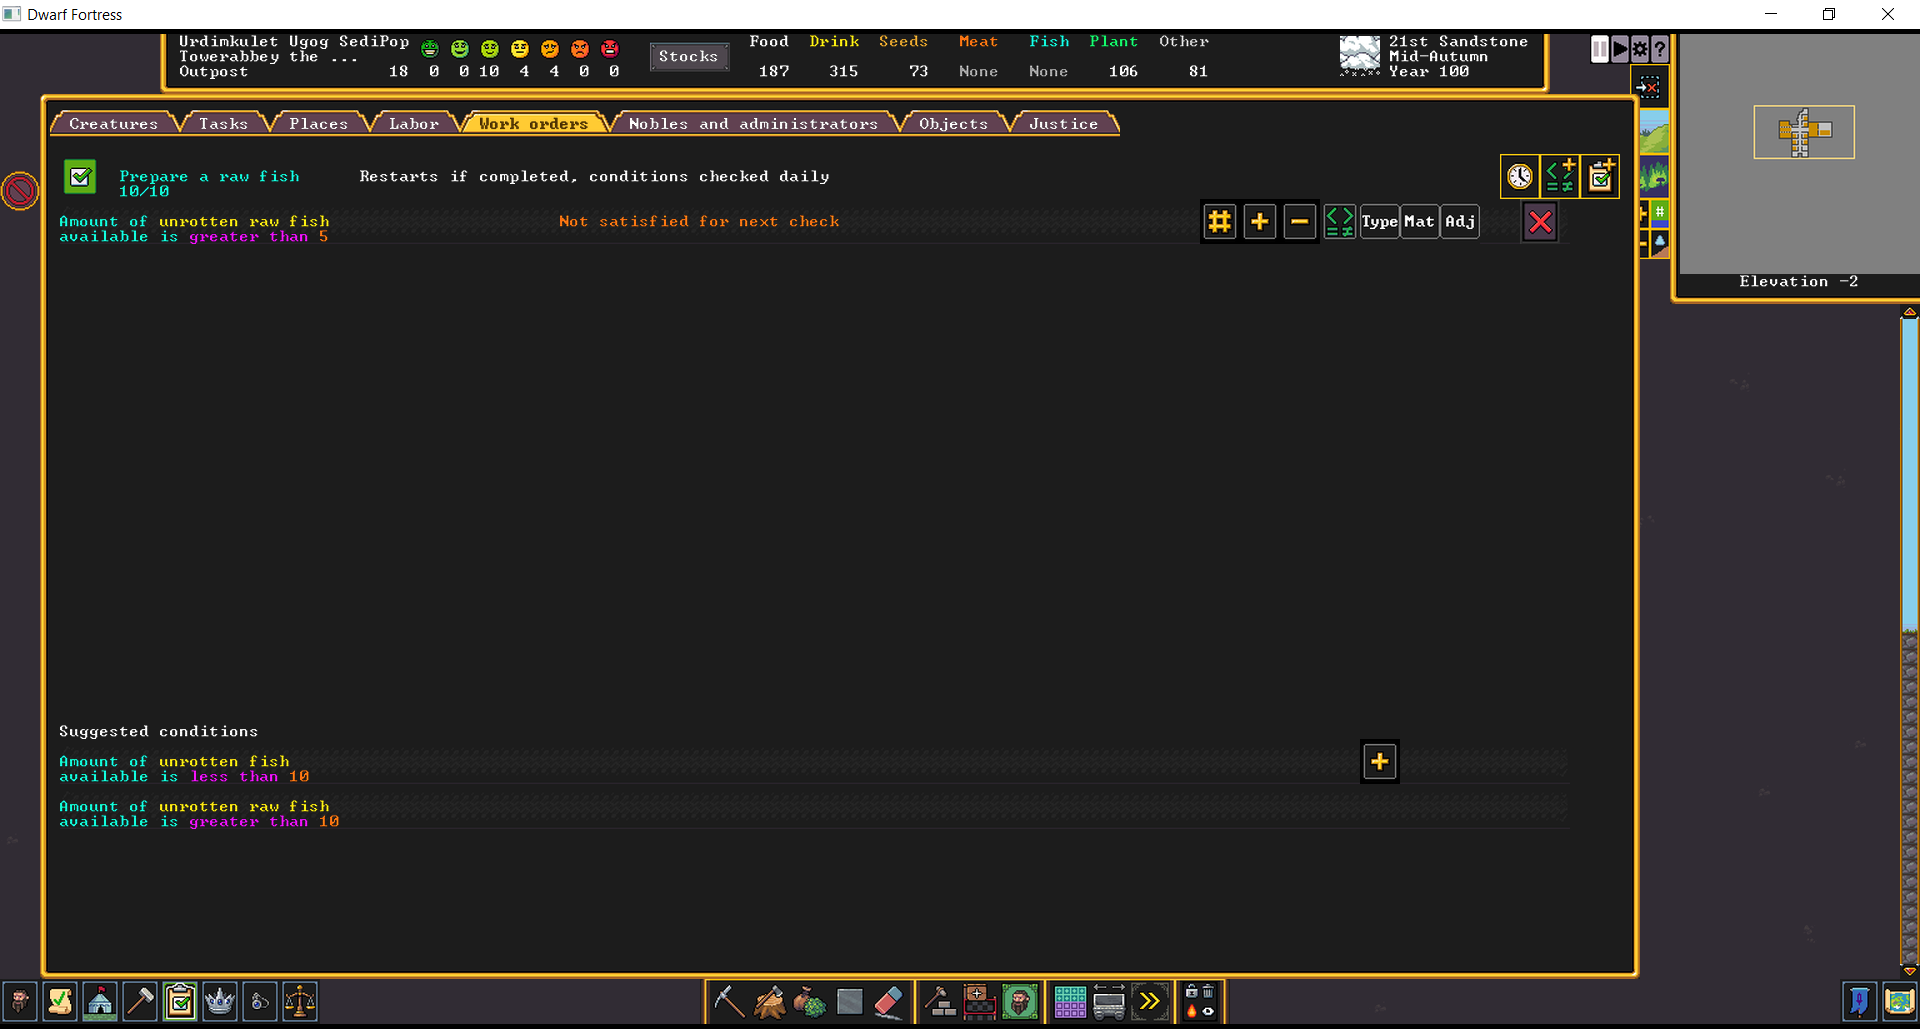
Task: Switch to the Tasks tab
Action: pos(223,123)
